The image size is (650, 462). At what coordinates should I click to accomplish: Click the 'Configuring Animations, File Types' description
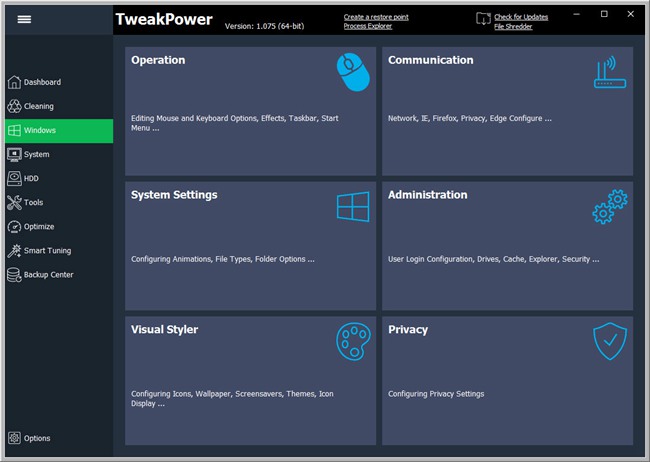tap(223, 259)
